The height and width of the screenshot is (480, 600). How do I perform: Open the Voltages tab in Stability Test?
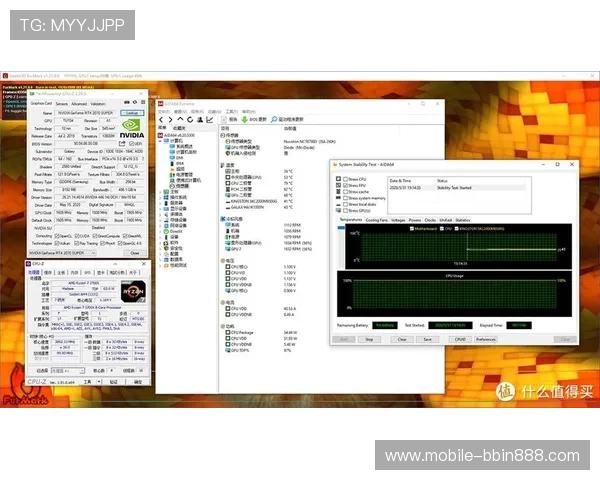[398, 220]
